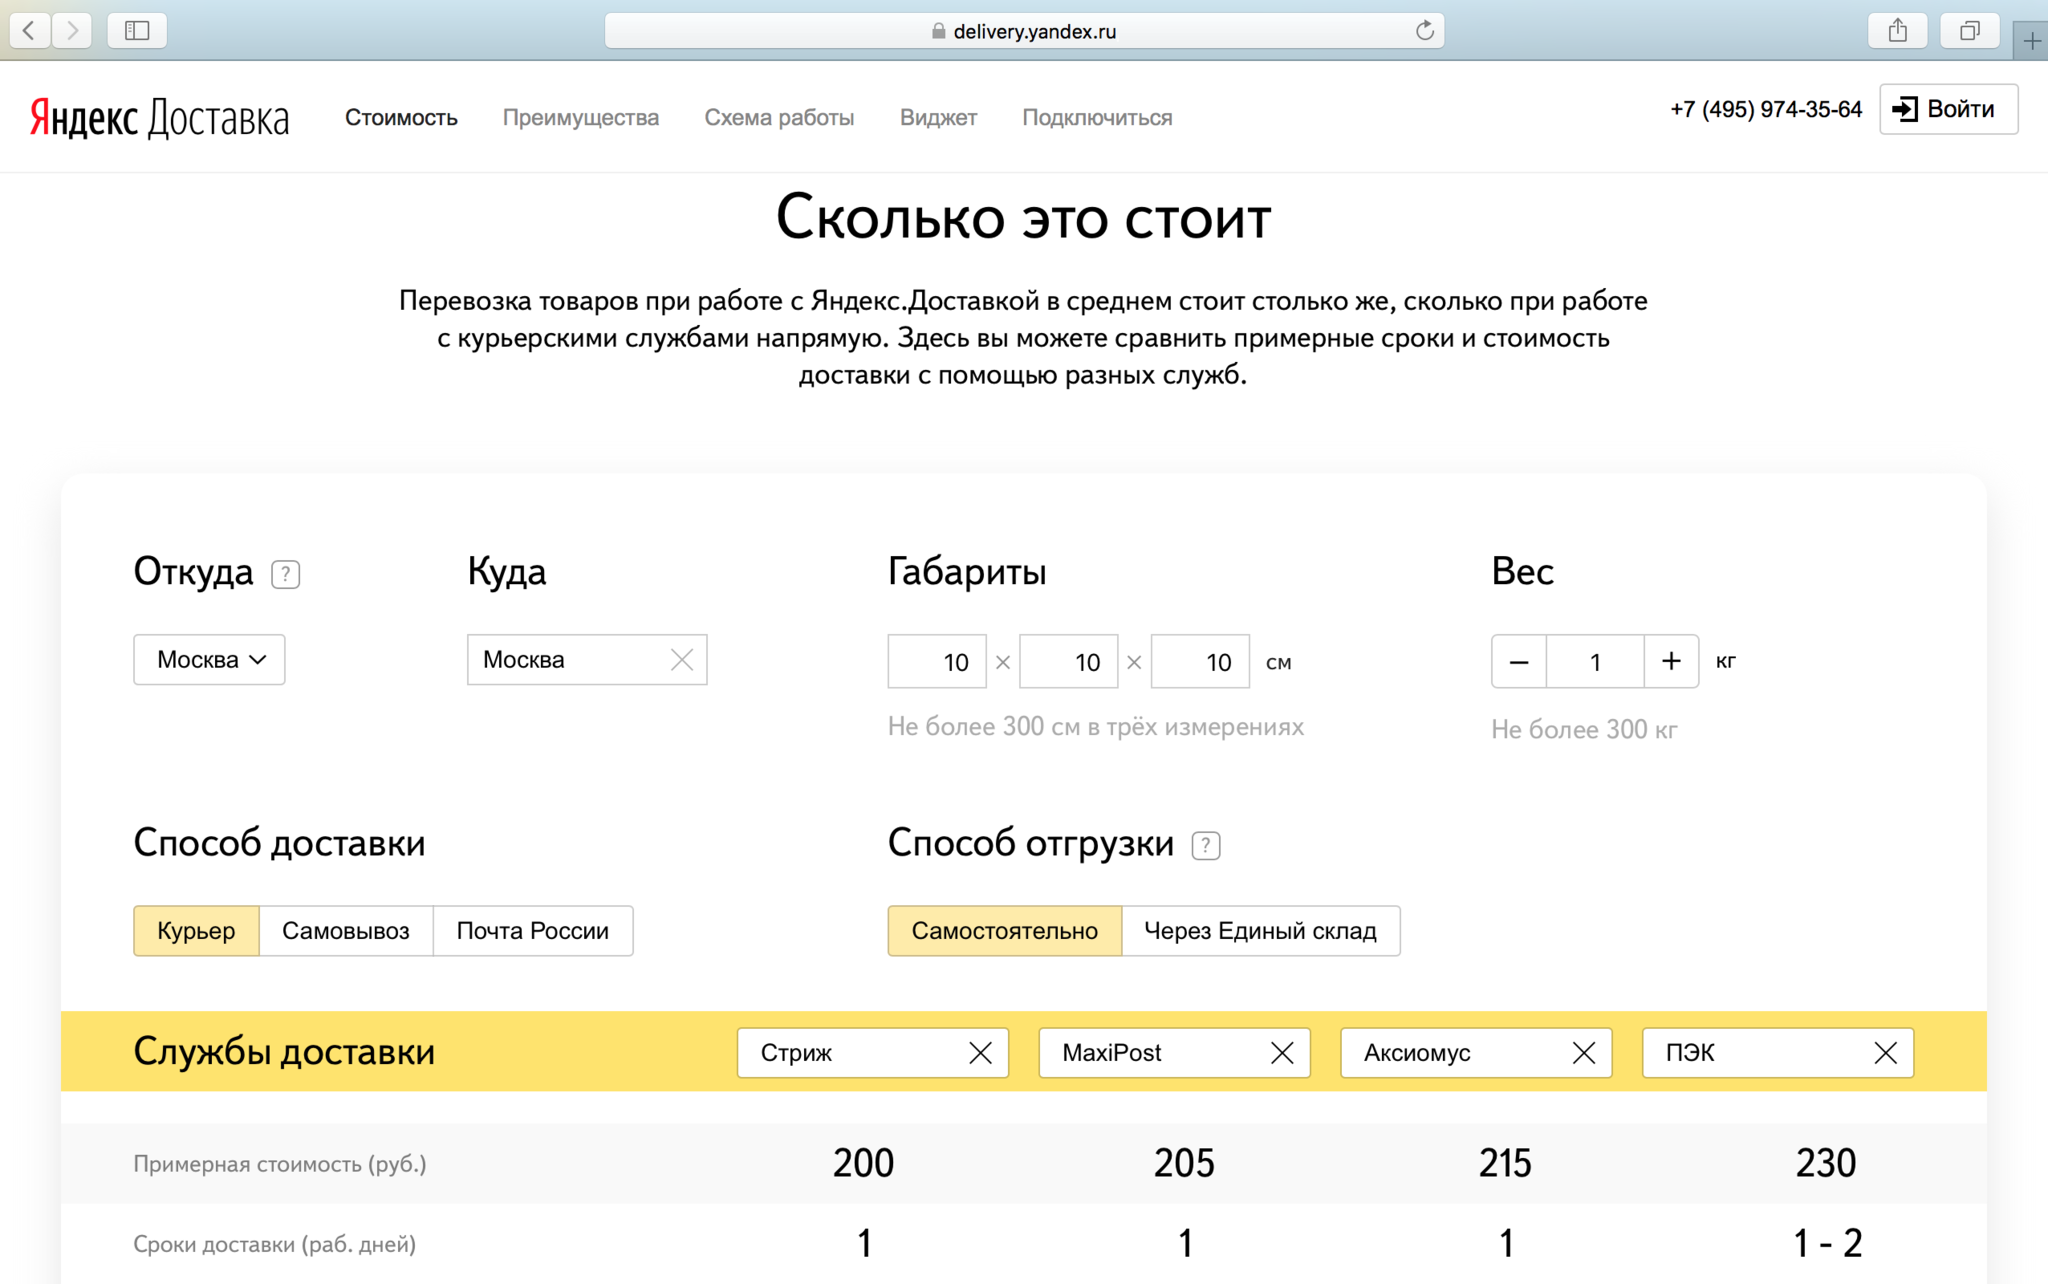Click the Сколько это стоит heading
This screenshot has height=1284, width=2048.
coord(1023,217)
